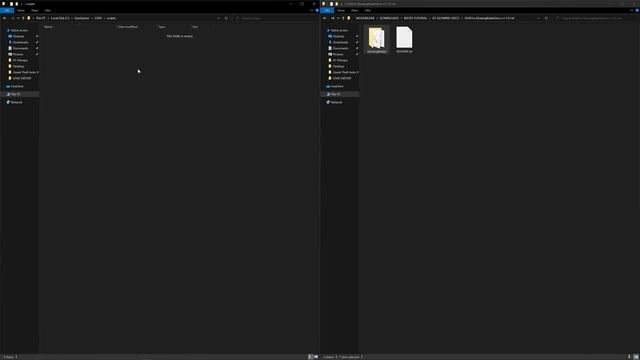Open Network in right window sidebar
The height and width of the screenshot is (360, 640).
tap(336, 102)
